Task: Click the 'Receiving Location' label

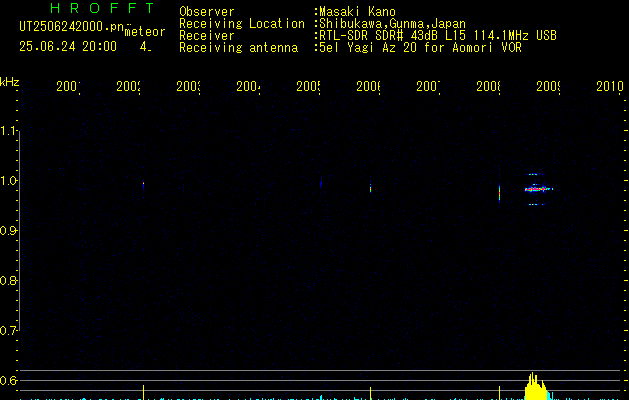Action: click(x=242, y=24)
